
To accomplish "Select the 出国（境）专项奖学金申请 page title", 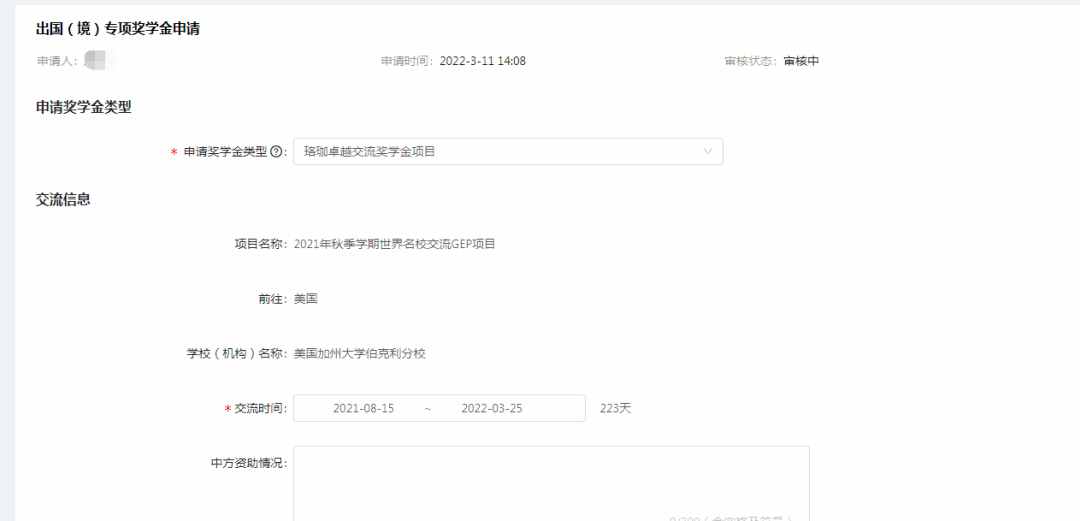I will 117,29.
